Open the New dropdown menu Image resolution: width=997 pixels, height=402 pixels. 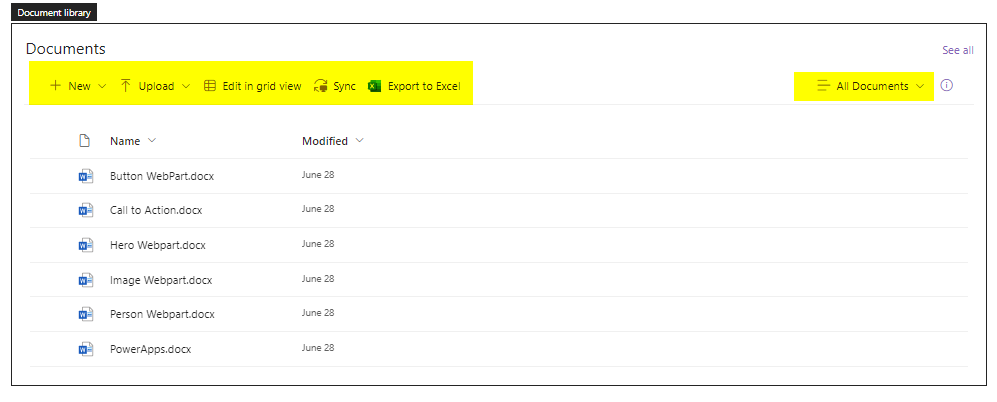tap(78, 86)
